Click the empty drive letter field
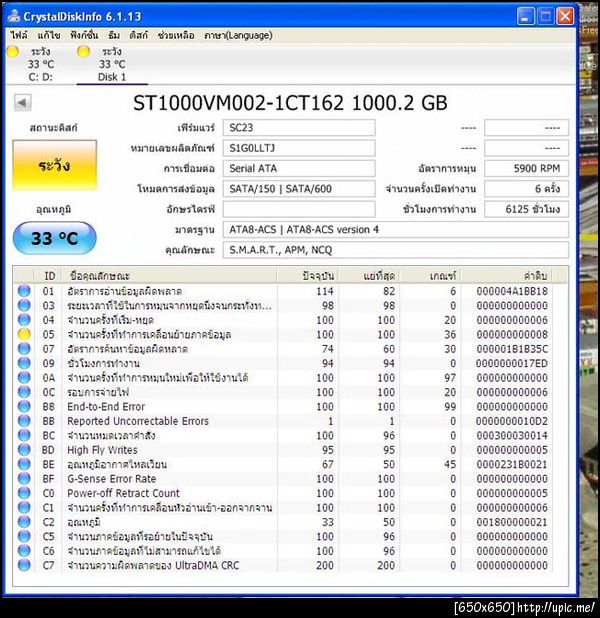 click(x=299, y=209)
